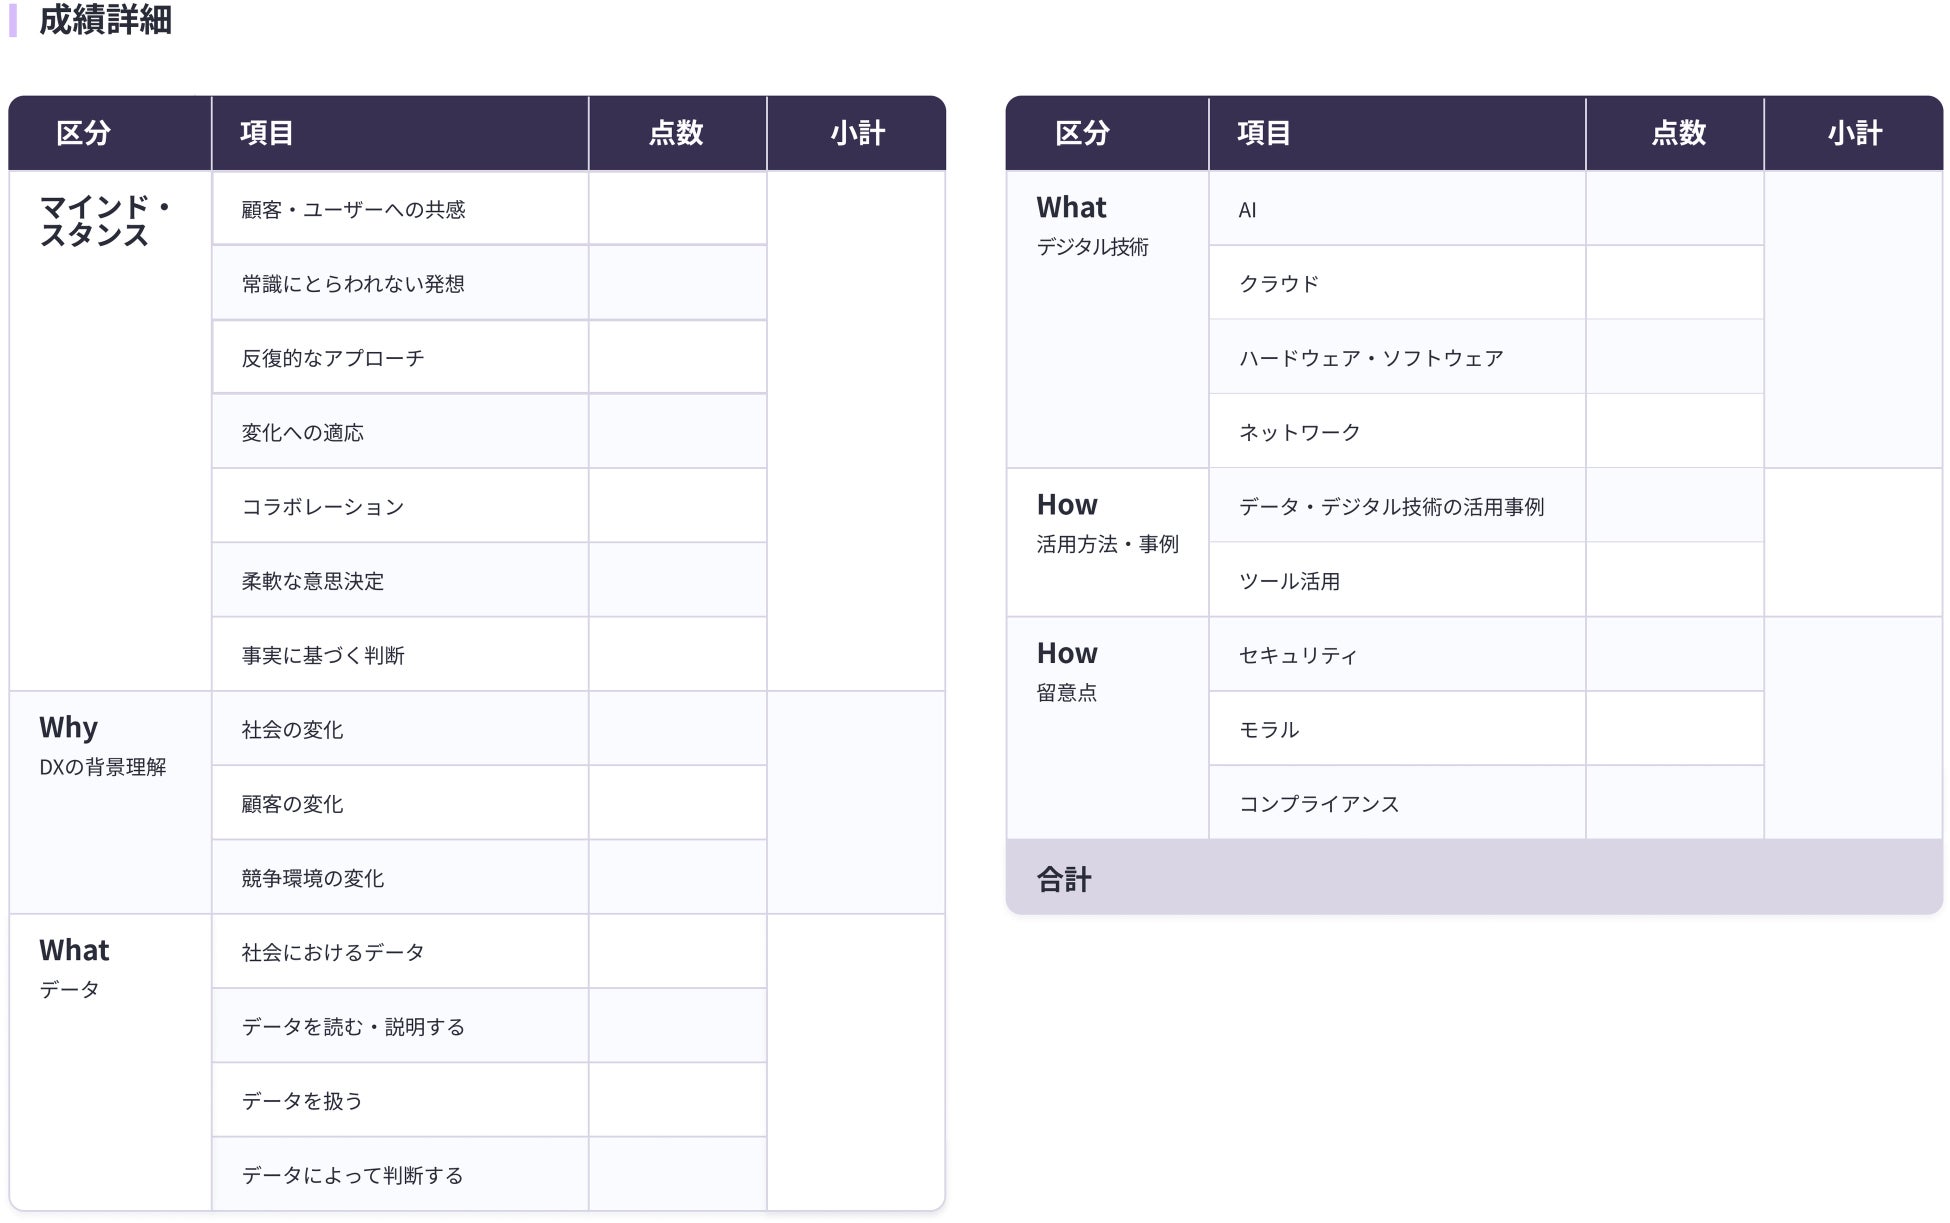The height and width of the screenshot is (1223, 1950).
Task: Select the データ・デジタル技術の活用事例 item
Action: 1391,507
